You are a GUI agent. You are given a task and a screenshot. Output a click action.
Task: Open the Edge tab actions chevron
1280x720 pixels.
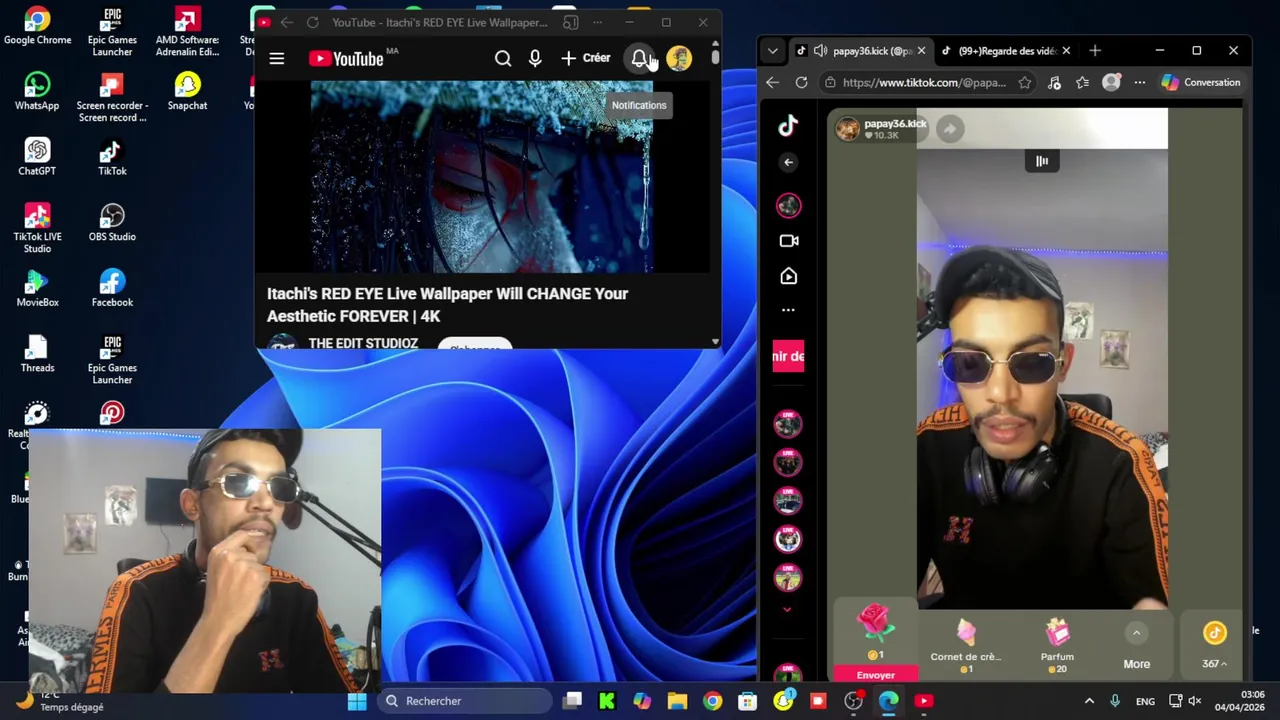(772, 50)
